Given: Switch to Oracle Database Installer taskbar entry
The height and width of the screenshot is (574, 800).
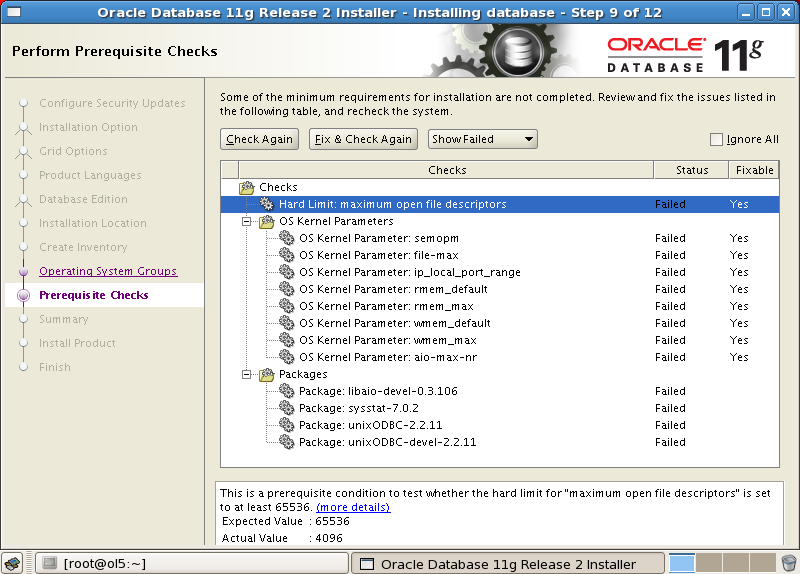Looking at the screenshot, I should coord(508,564).
